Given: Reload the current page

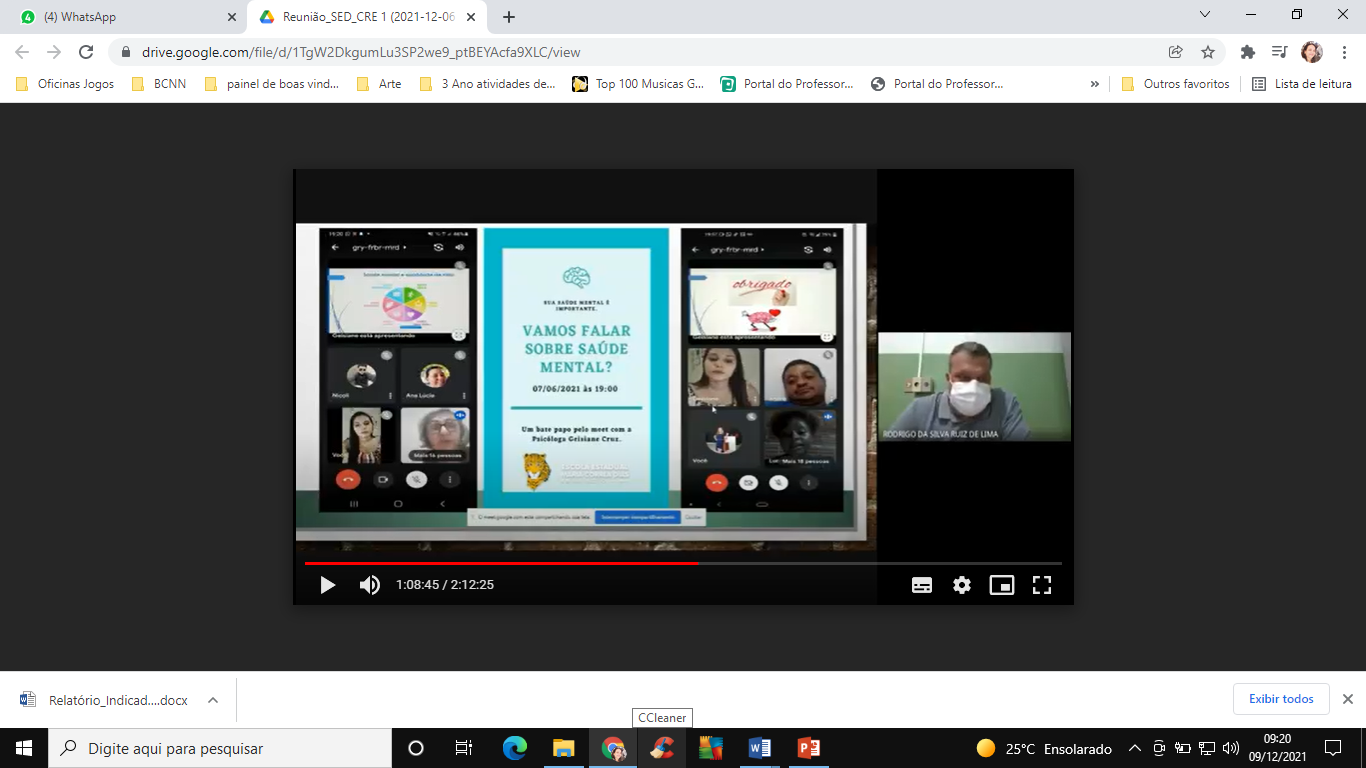Looking at the screenshot, I should (86, 52).
